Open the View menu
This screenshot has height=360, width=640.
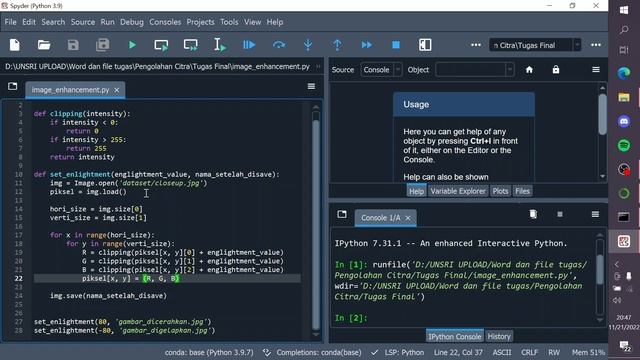click(253, 22)
